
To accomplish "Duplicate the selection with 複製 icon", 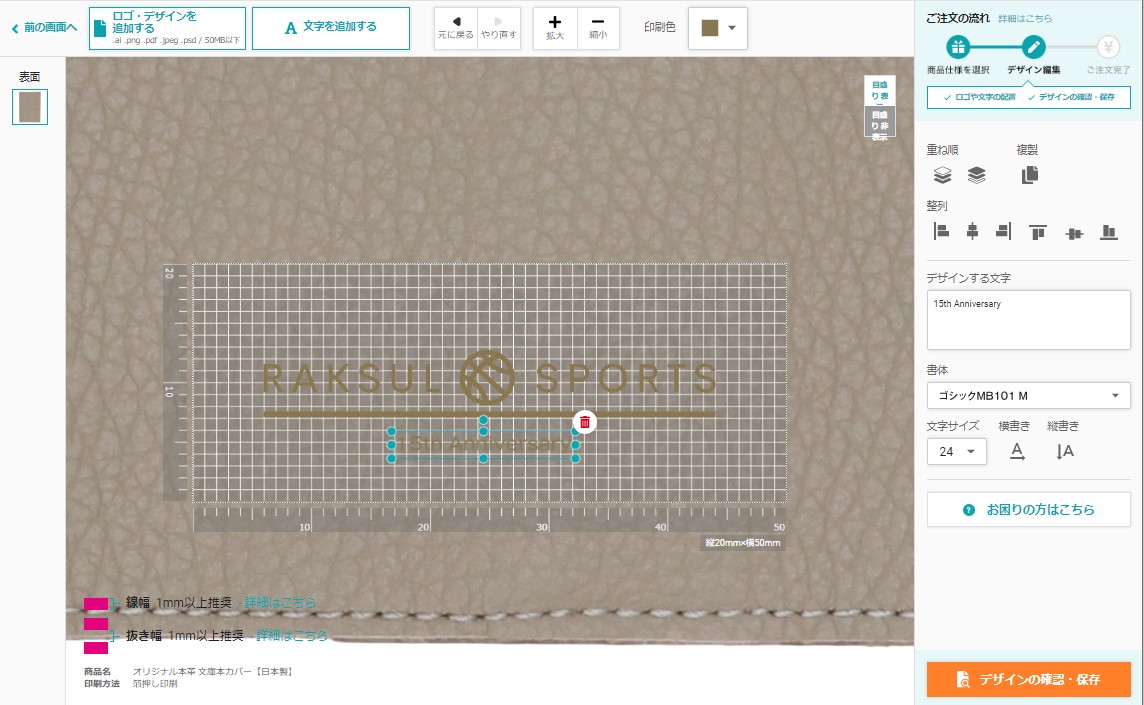I will [x=1029, y=175].
